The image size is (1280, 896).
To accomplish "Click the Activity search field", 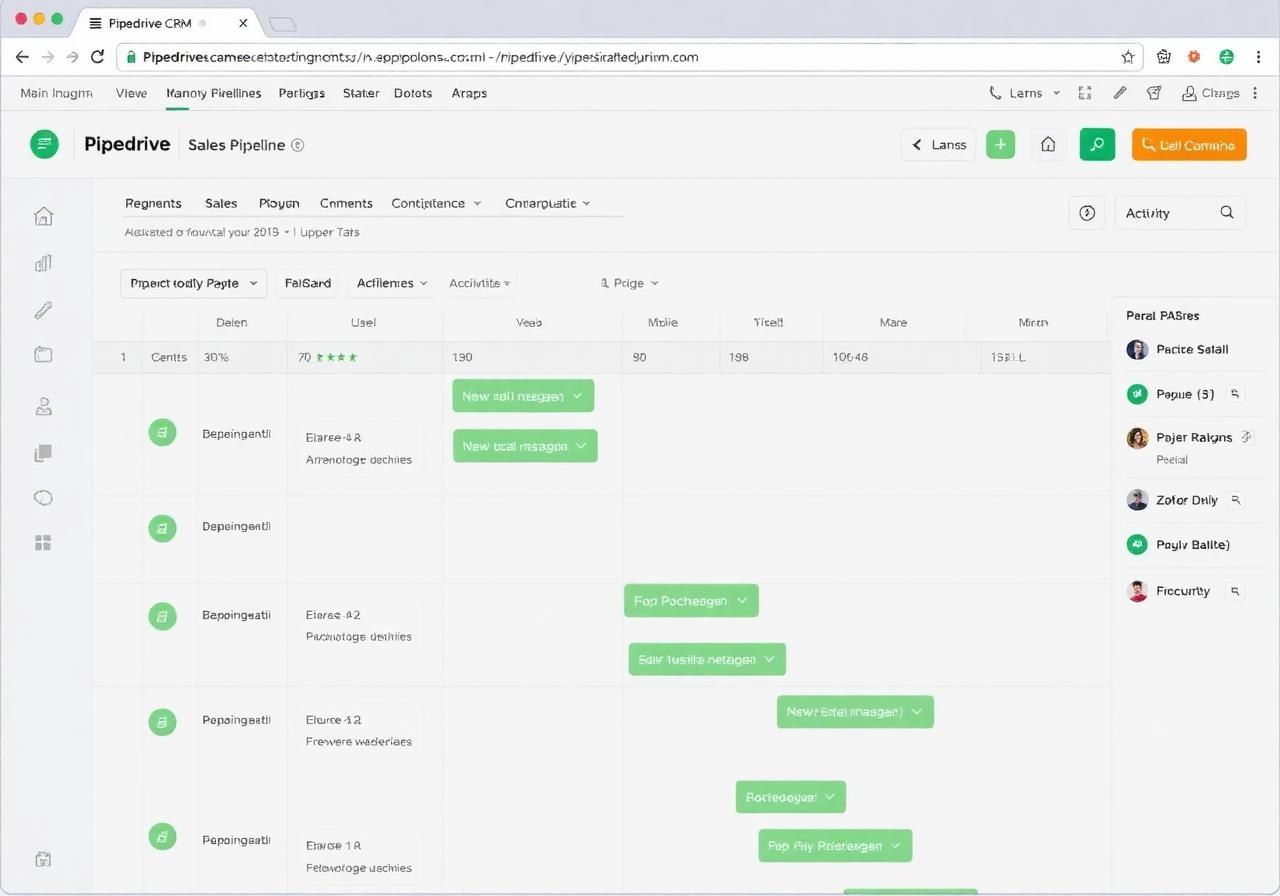I will coord(1180,213).
